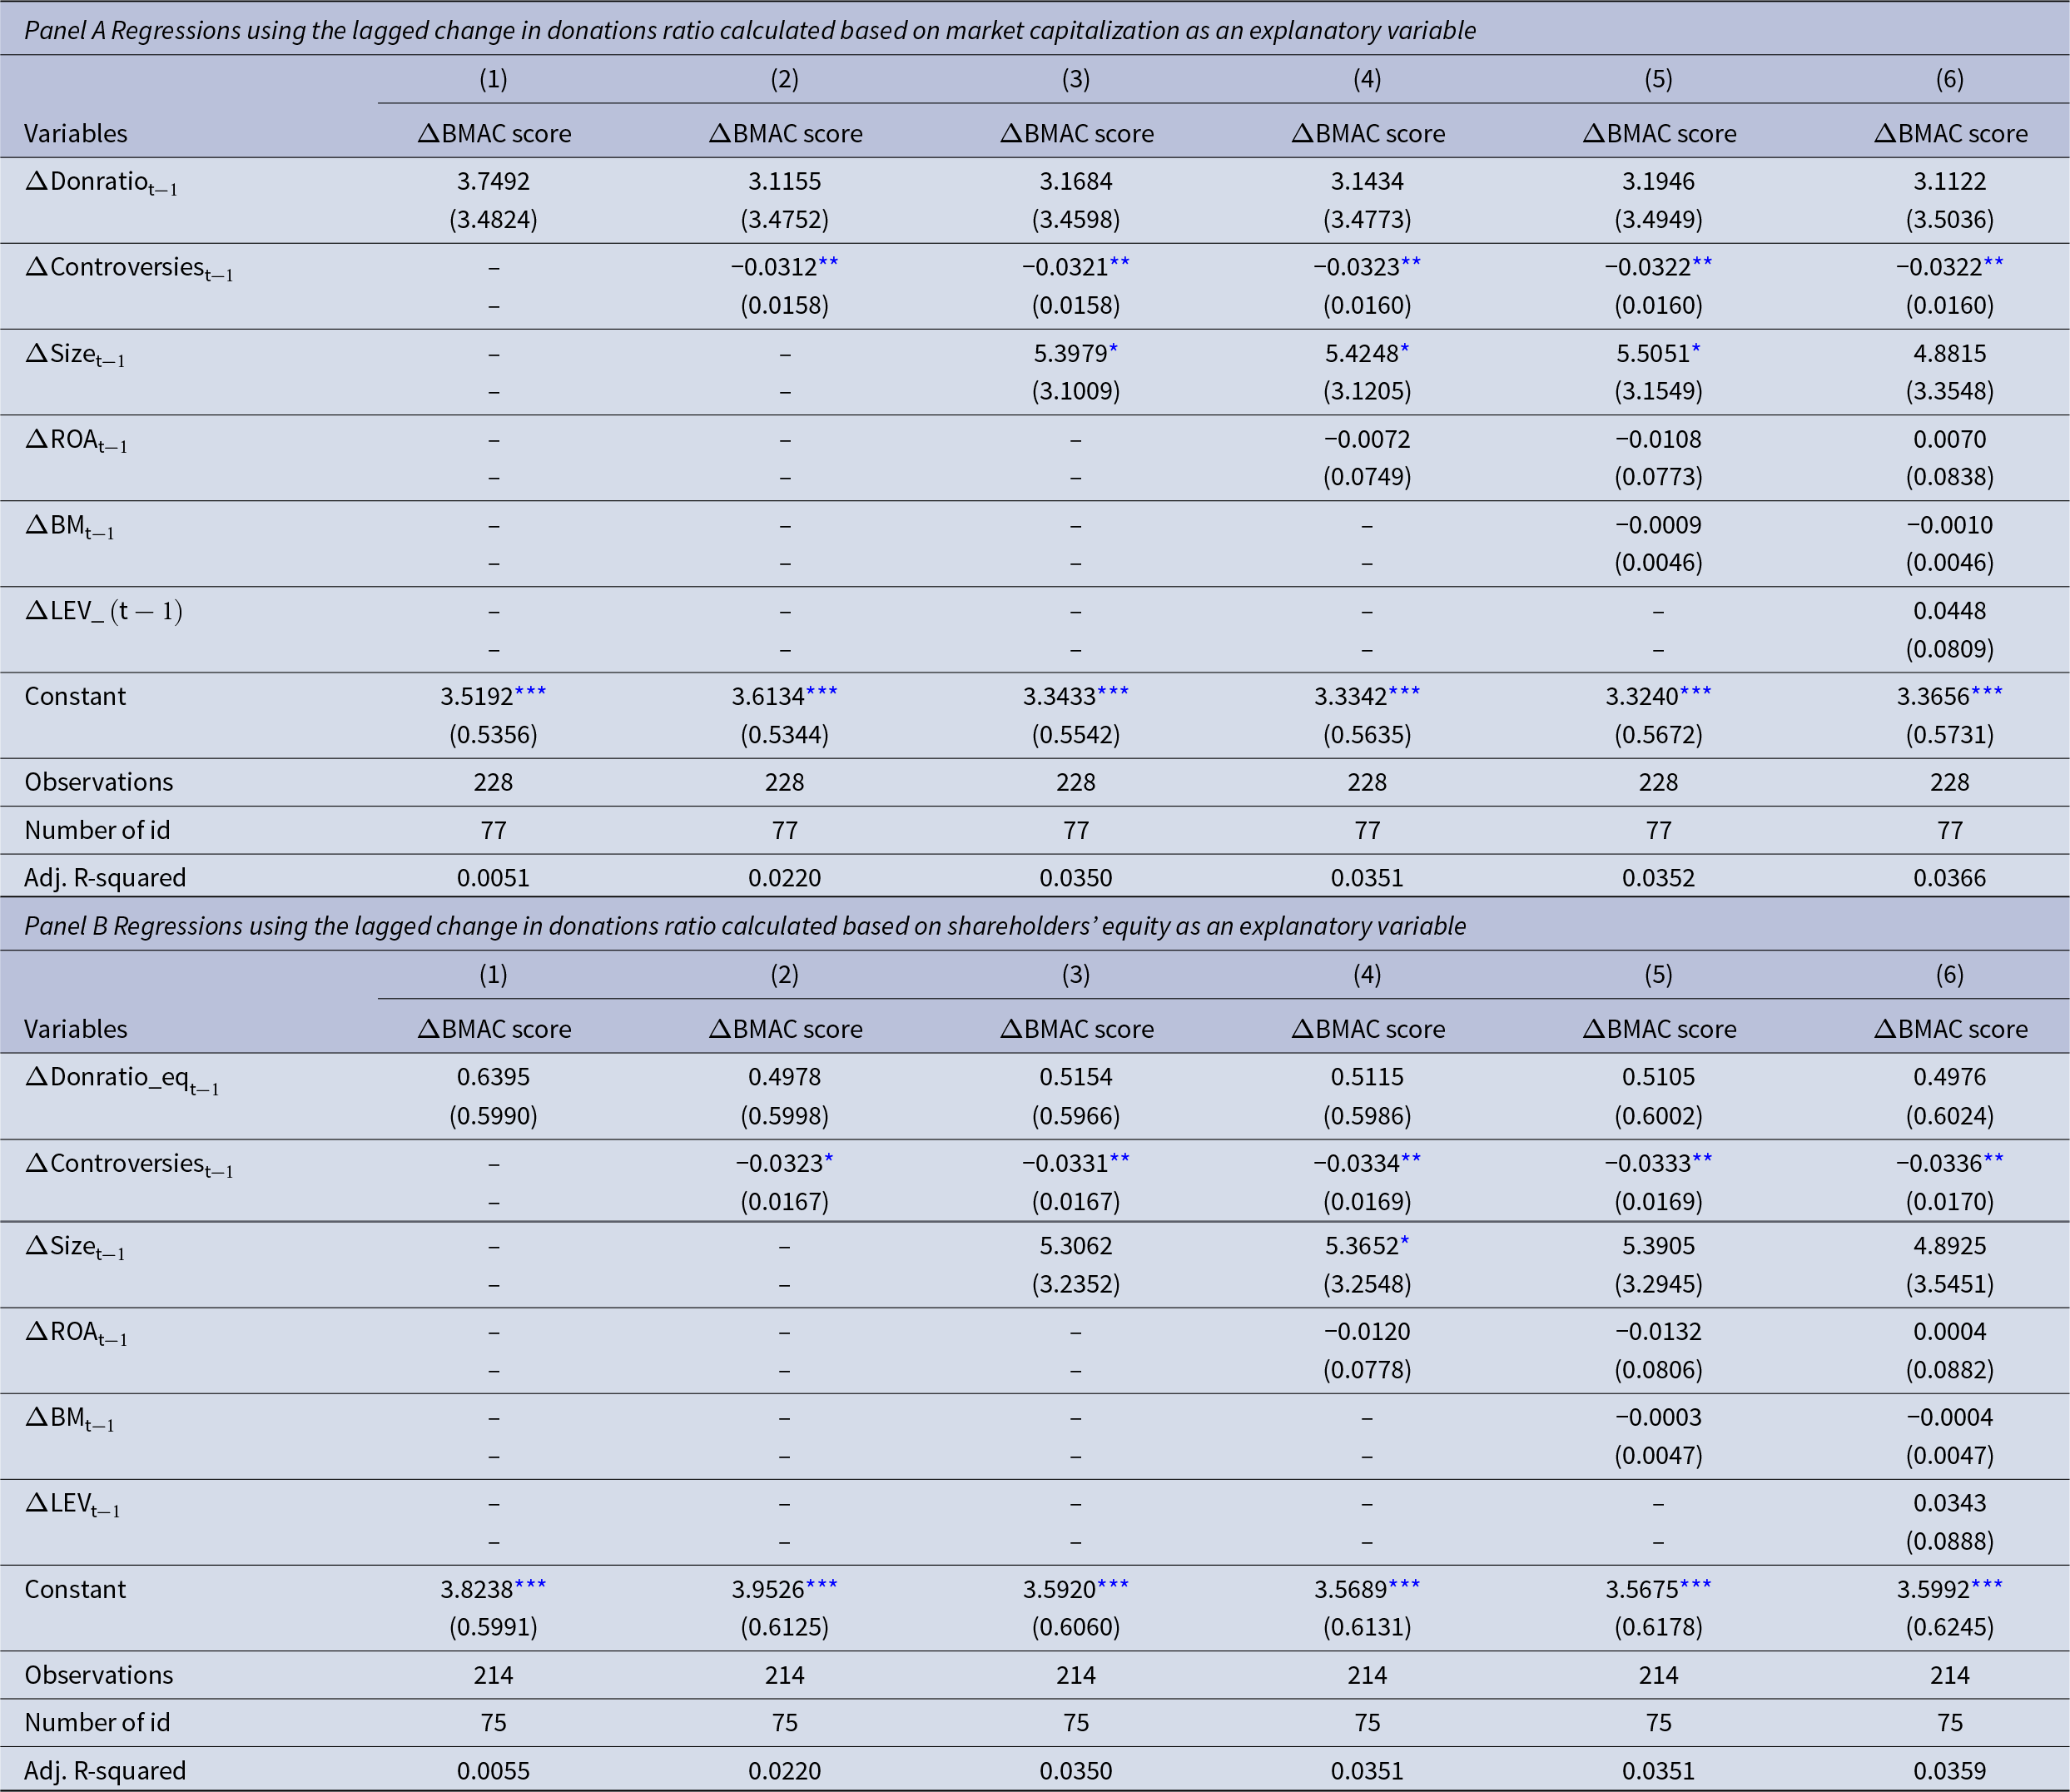The width and height of the screenshot is (2070, 1792).
Task: Click the coefficient 4.8925 cell
Action: [1949, 1245]
